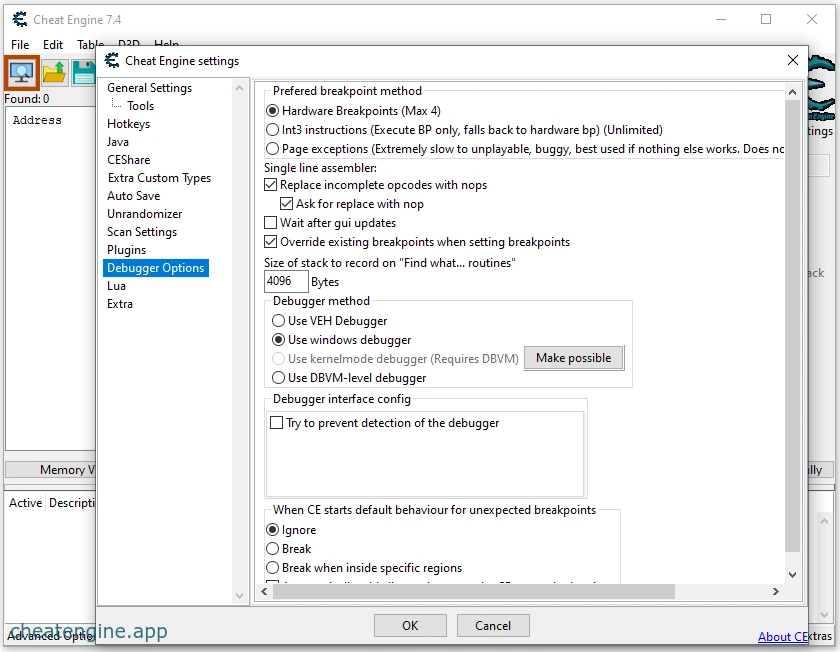Click the stack size Bytes input field

[x=286, y=281]
